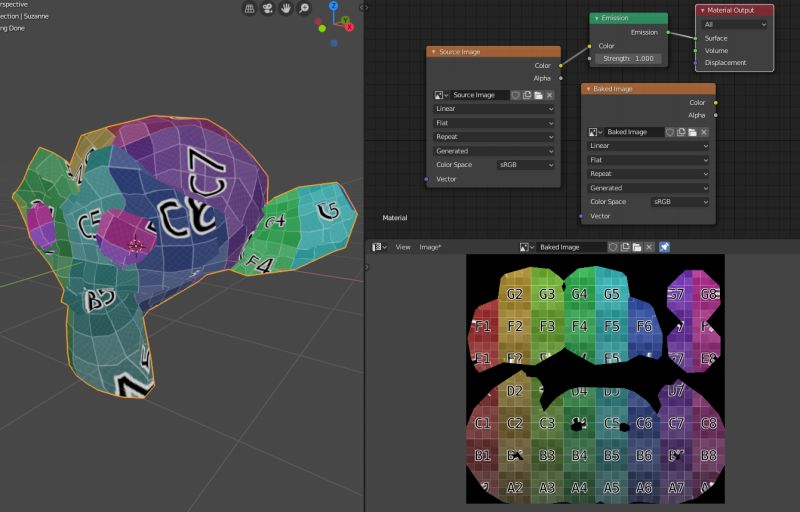The height and width of the screenshot is (512, 800).
Task: Unlink Baked Image with X in image editor header
Action: [649, 247]
